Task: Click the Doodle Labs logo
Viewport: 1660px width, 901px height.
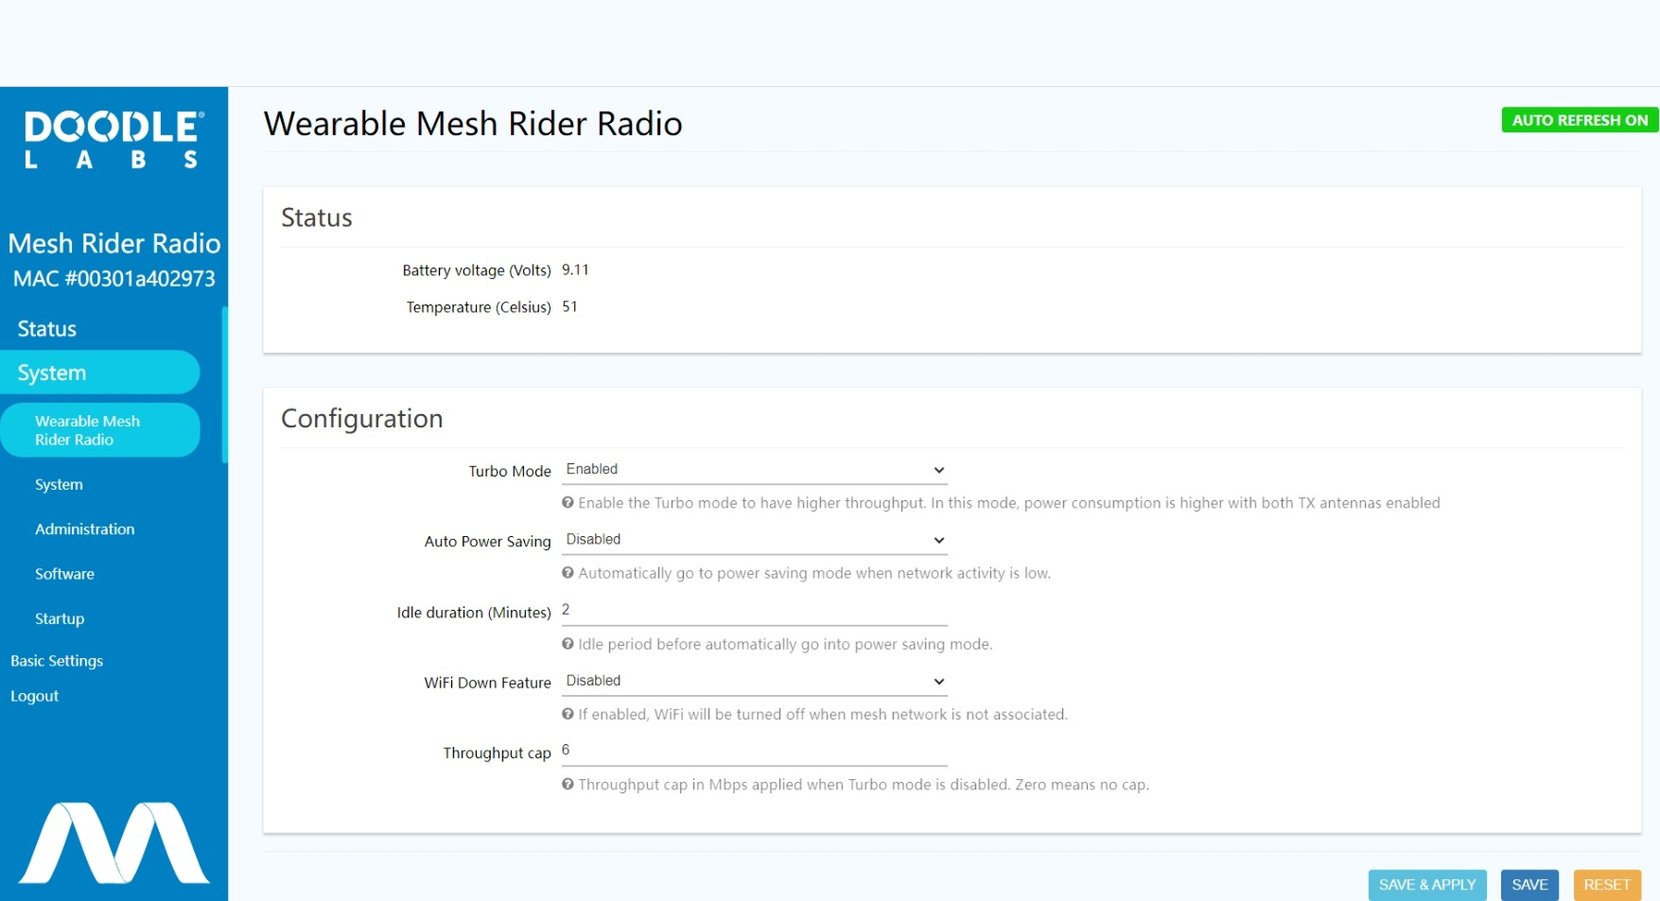Action: [x=113, y=136]
